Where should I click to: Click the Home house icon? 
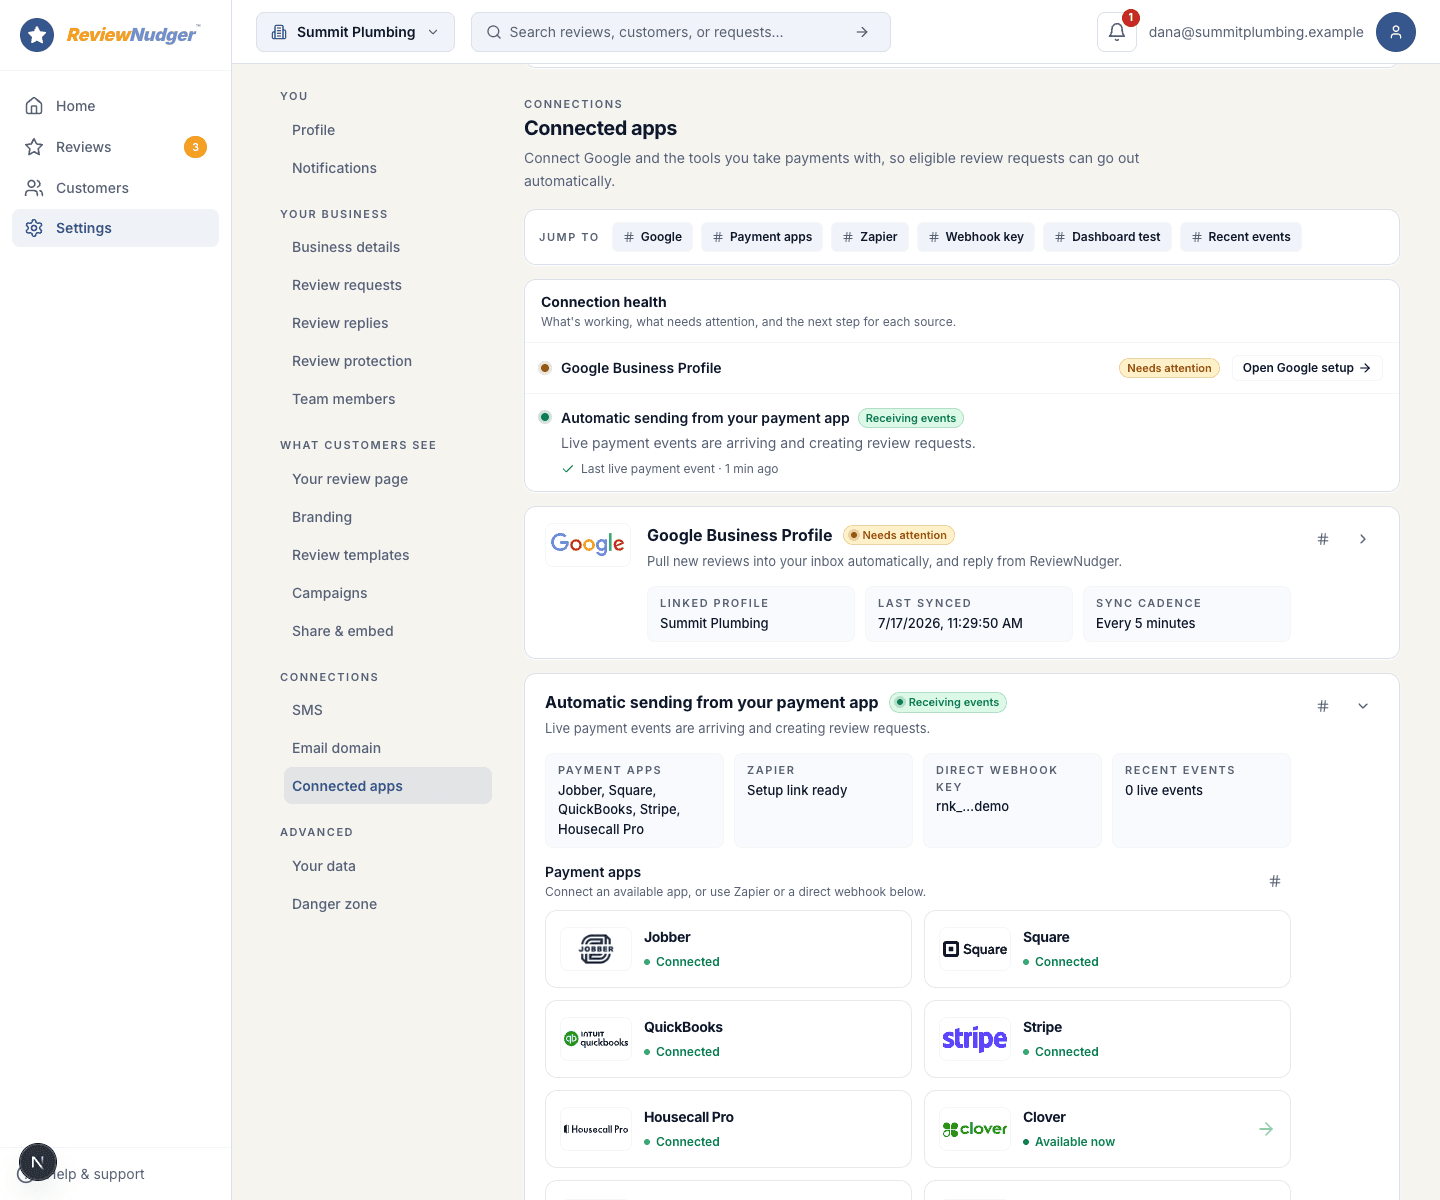tap(34, 106)
